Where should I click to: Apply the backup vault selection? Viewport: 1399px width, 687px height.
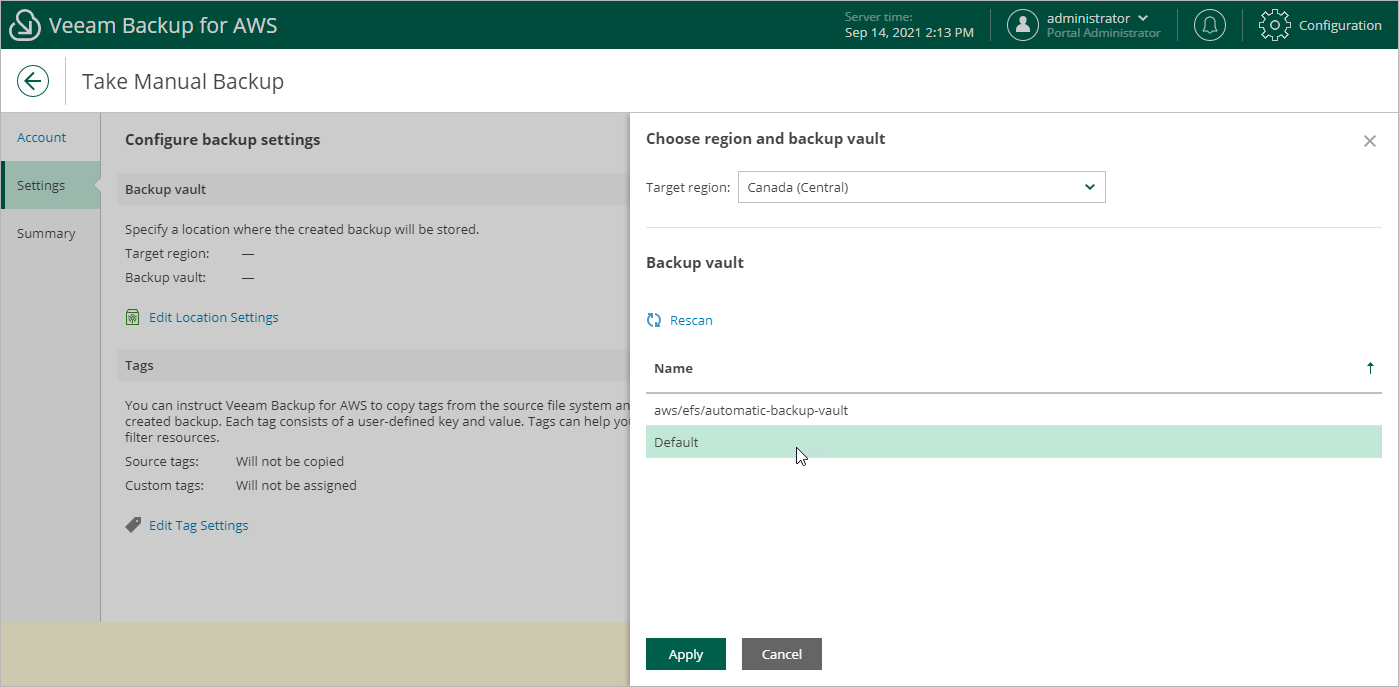coord(686,654)
